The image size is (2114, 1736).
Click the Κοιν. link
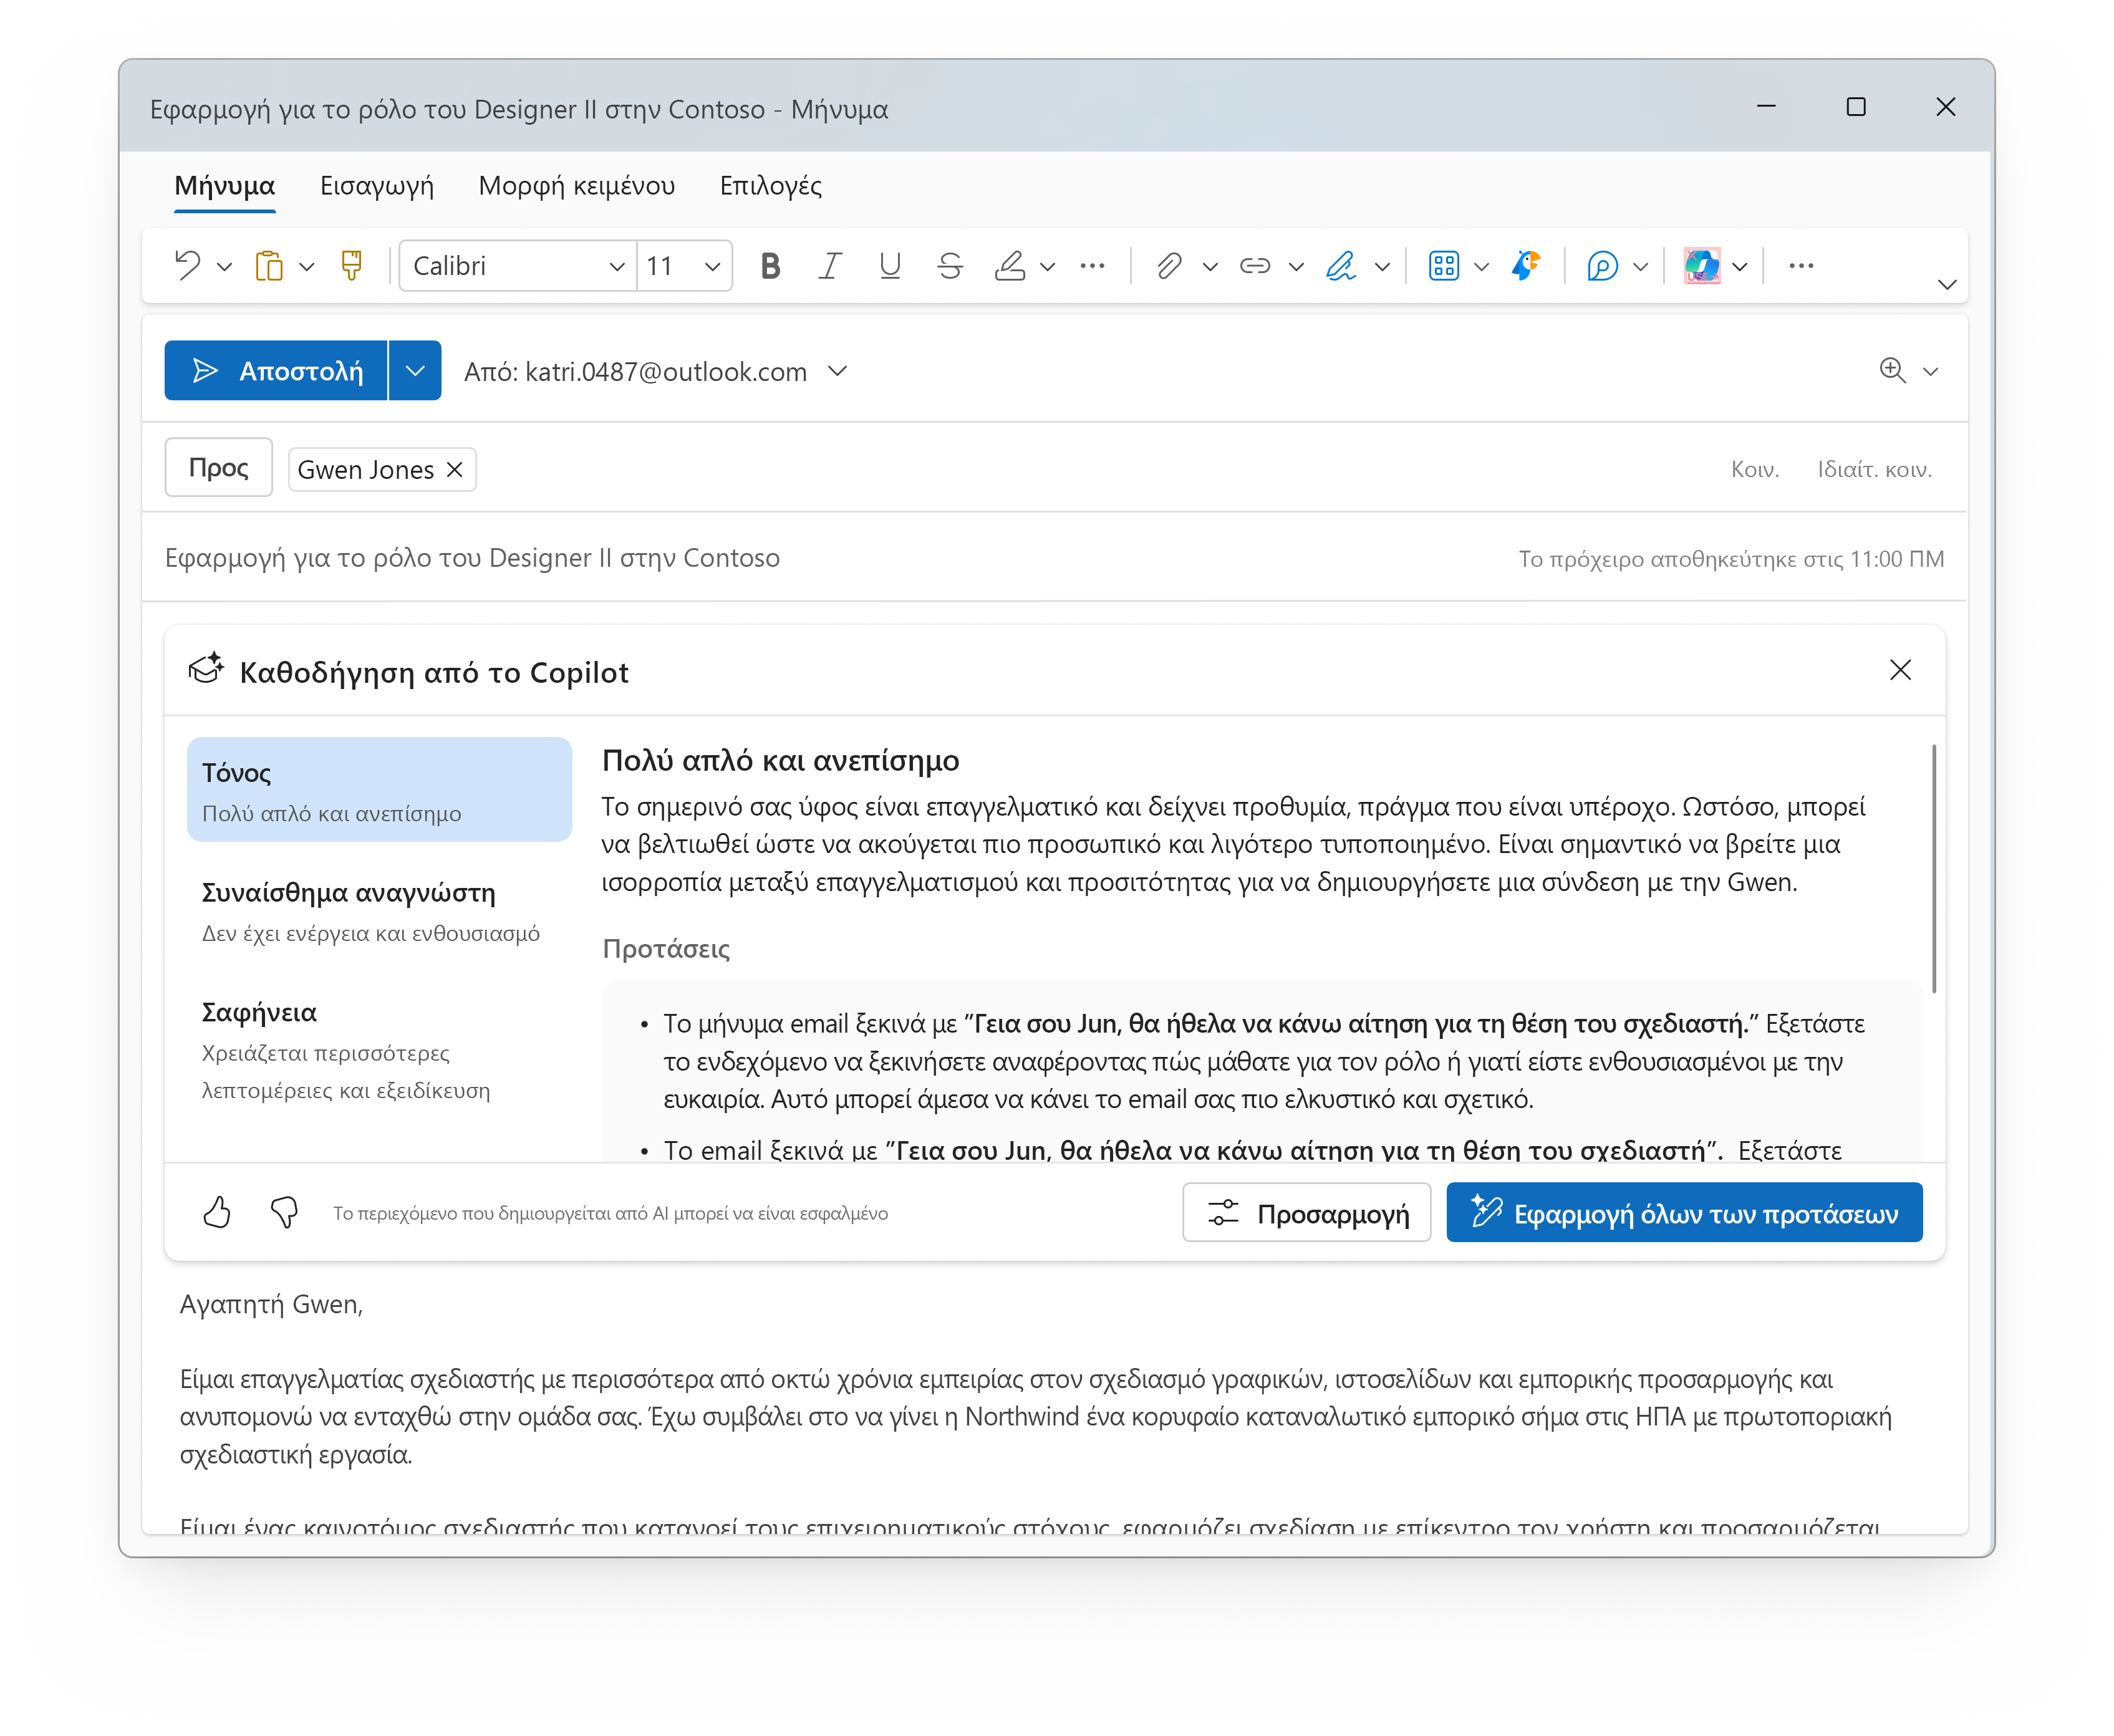click(1755, 470)
